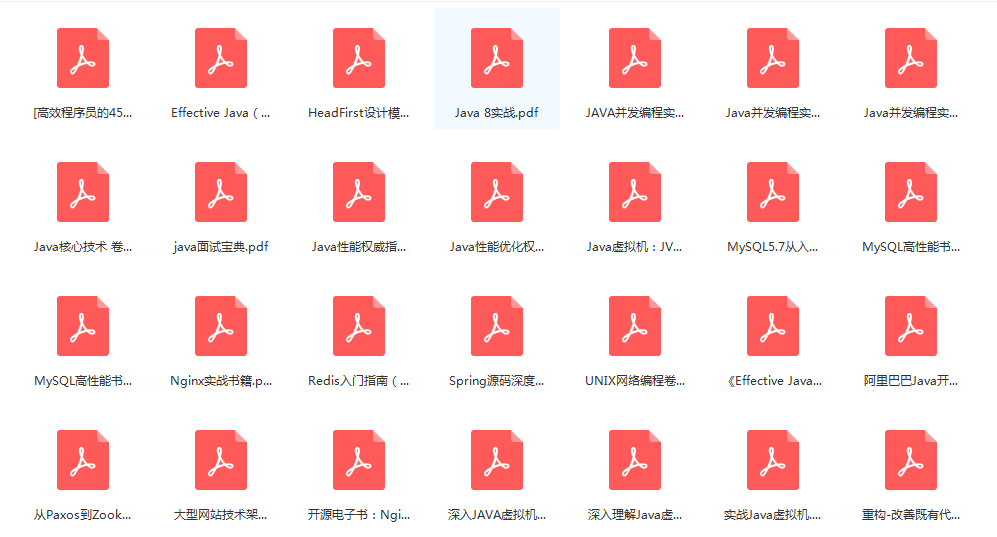997x537 pixels.
Task: Click the Effective Java ( ... PDF icon
Action: pos(221,58)
